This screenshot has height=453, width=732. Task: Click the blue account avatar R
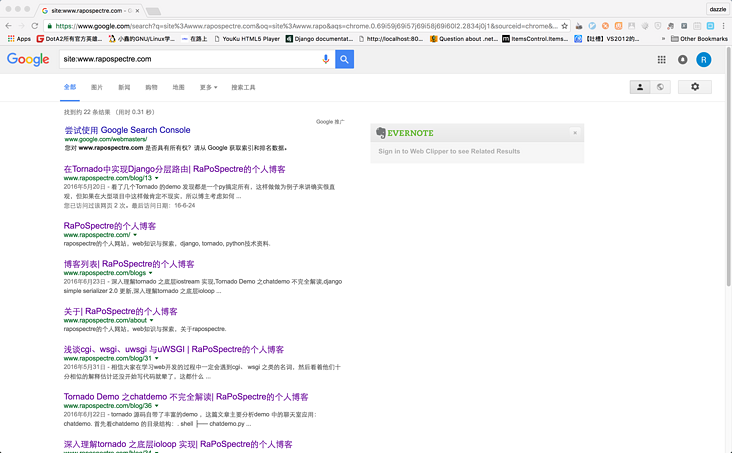coord(704,60)
